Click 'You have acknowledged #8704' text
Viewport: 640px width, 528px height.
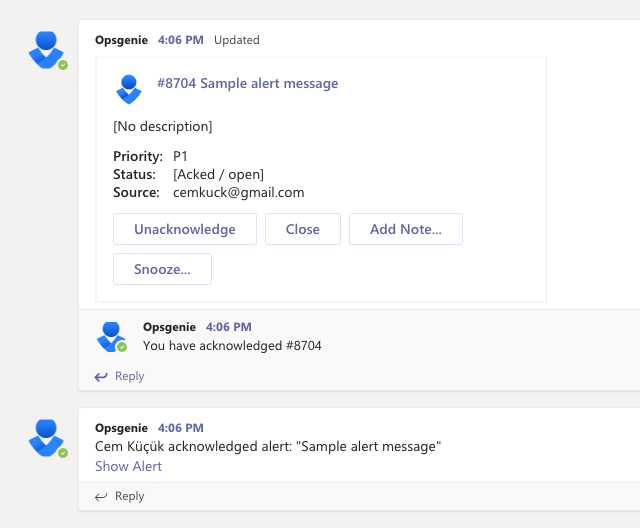pyautogui.click(x=232, y=346)
